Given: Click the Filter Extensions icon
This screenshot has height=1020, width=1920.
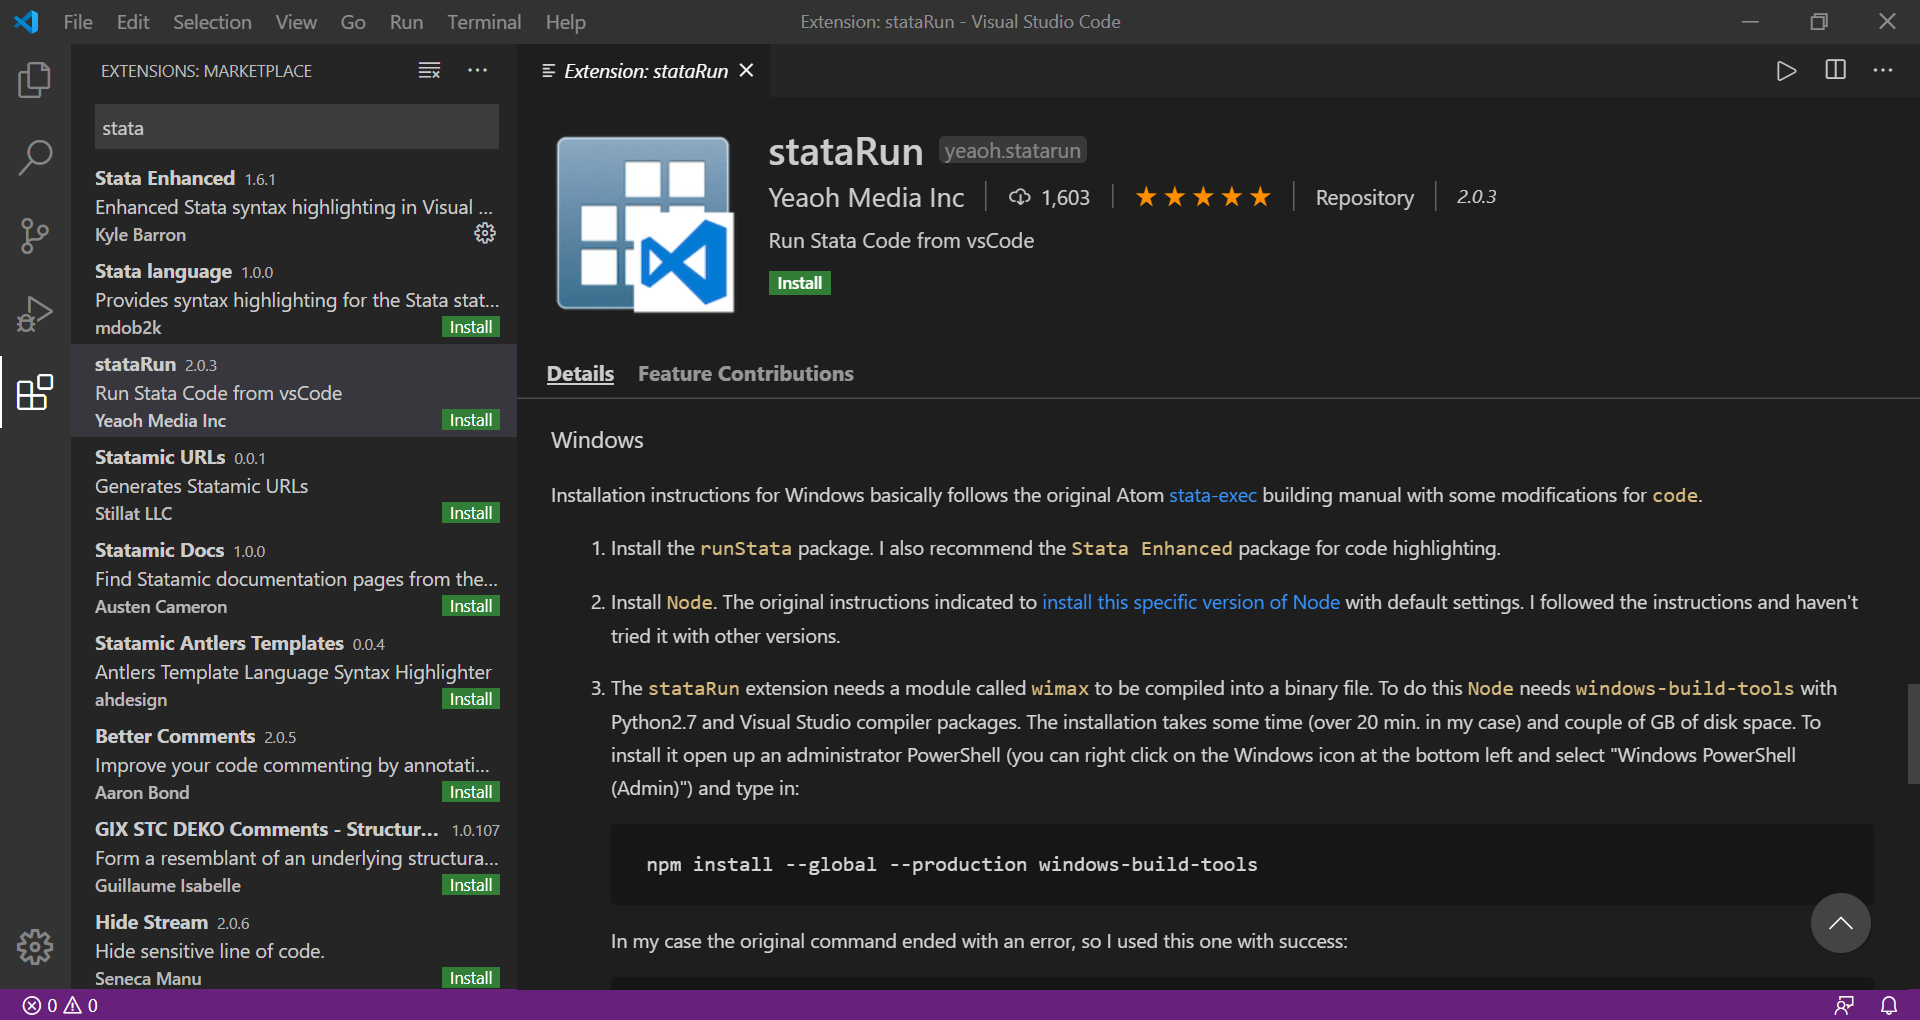Looking at the screenshot, I should coord(428,70).
